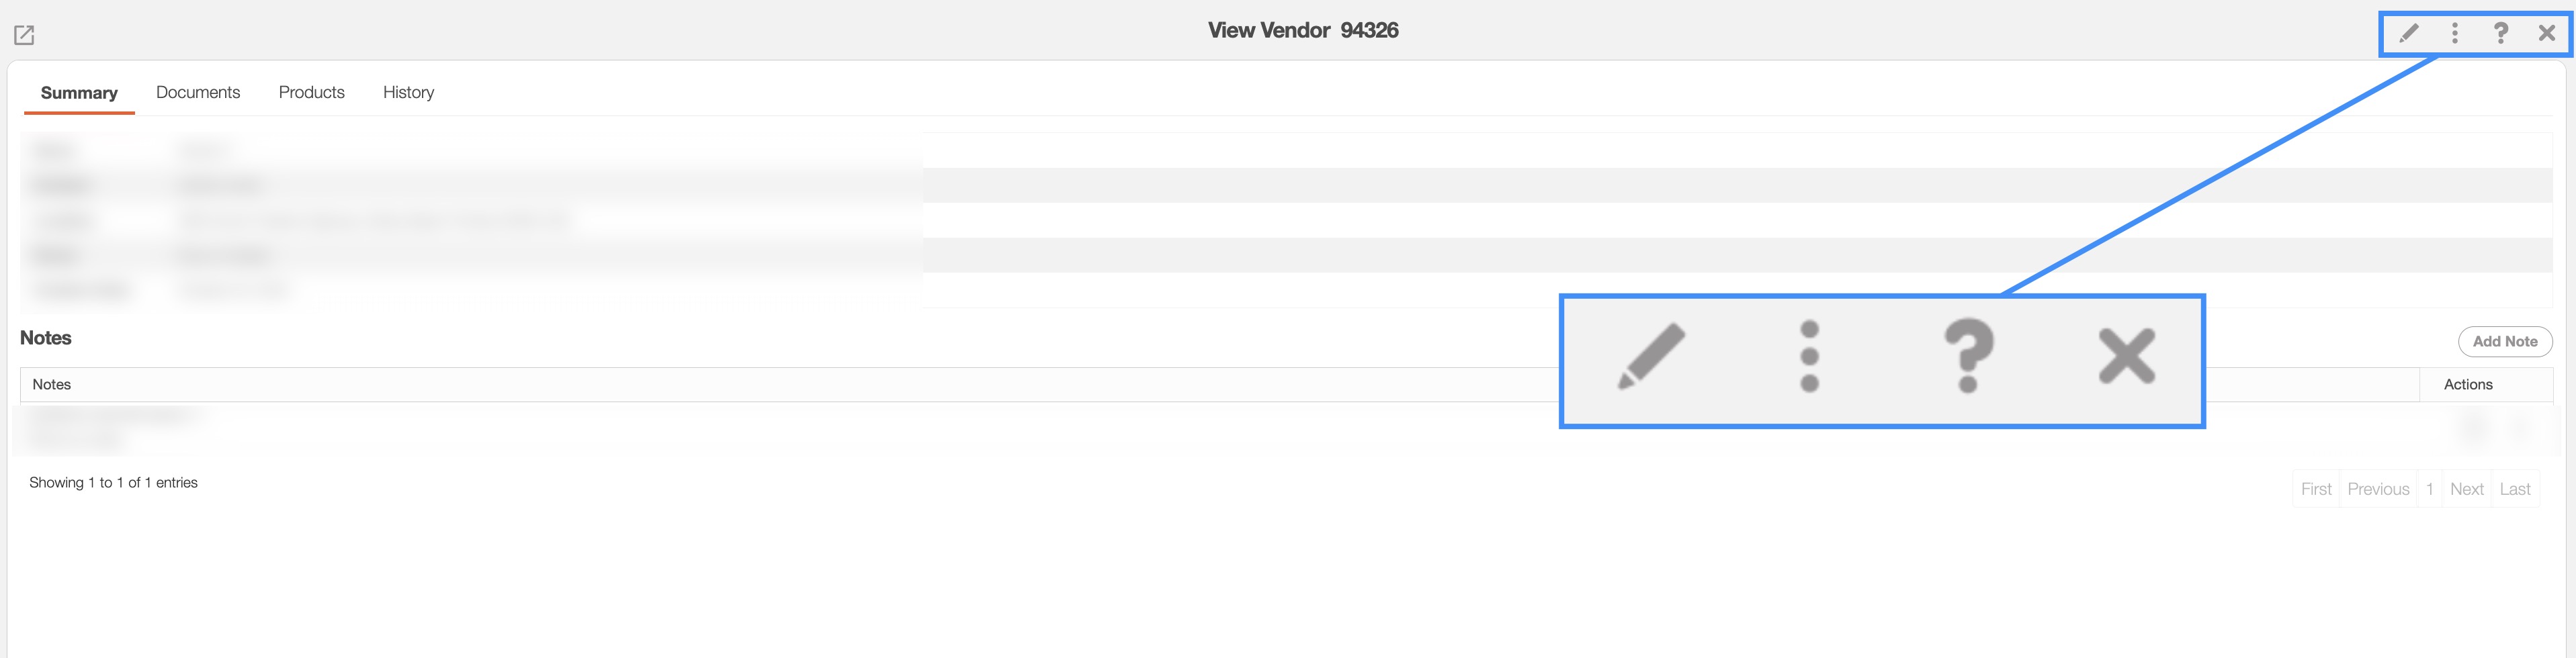
Task: Click the Next pagination button
Action: [x=2466, y=489]
